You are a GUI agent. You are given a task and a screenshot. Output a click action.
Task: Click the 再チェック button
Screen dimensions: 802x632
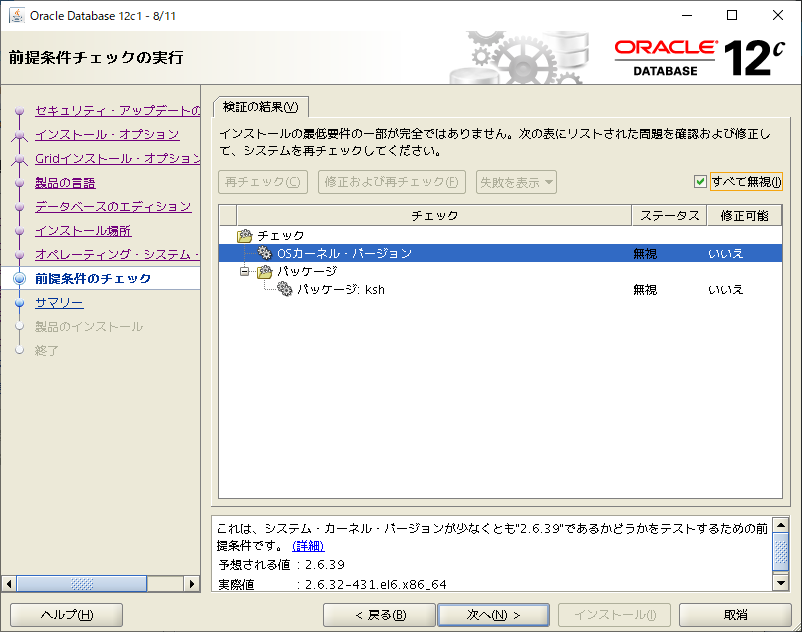click(263, 182)
